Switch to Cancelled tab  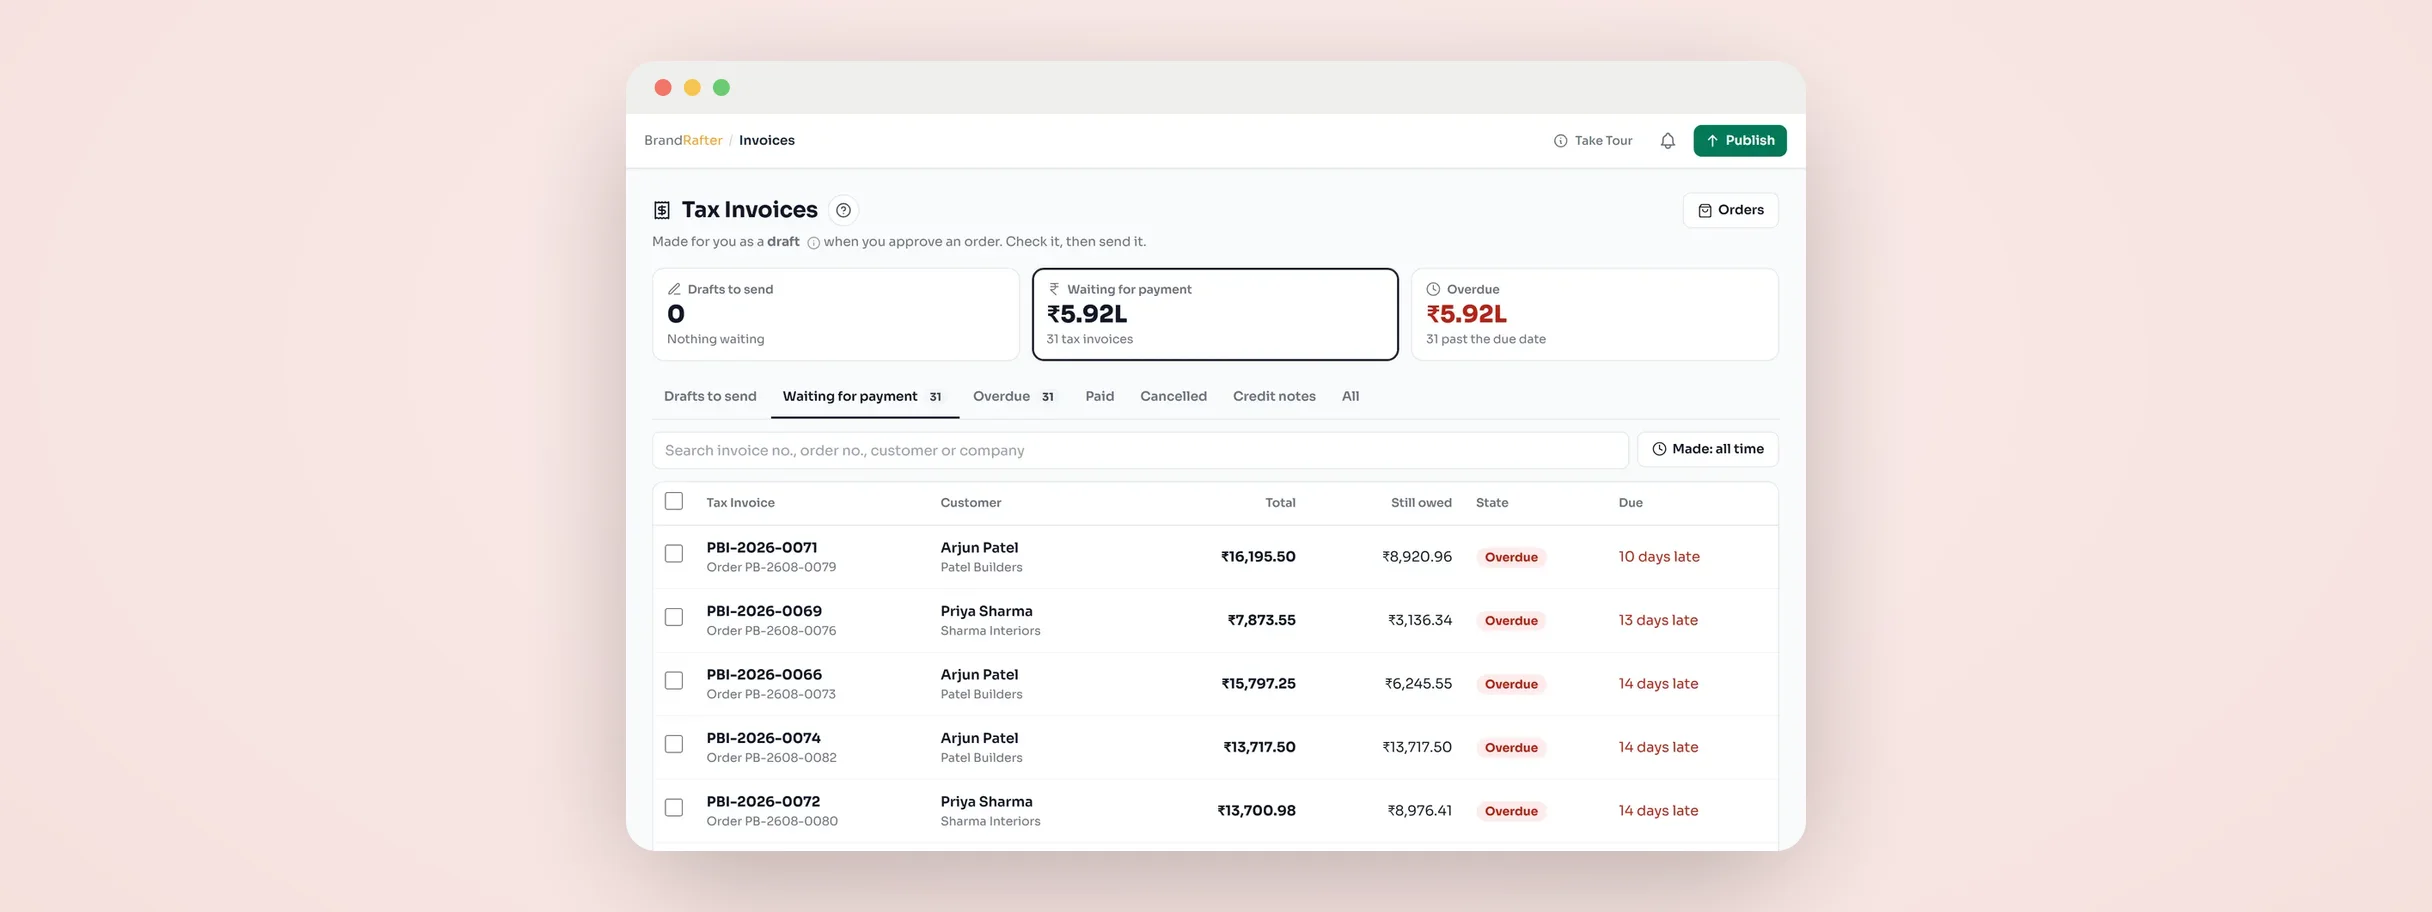click(1173, 396)
